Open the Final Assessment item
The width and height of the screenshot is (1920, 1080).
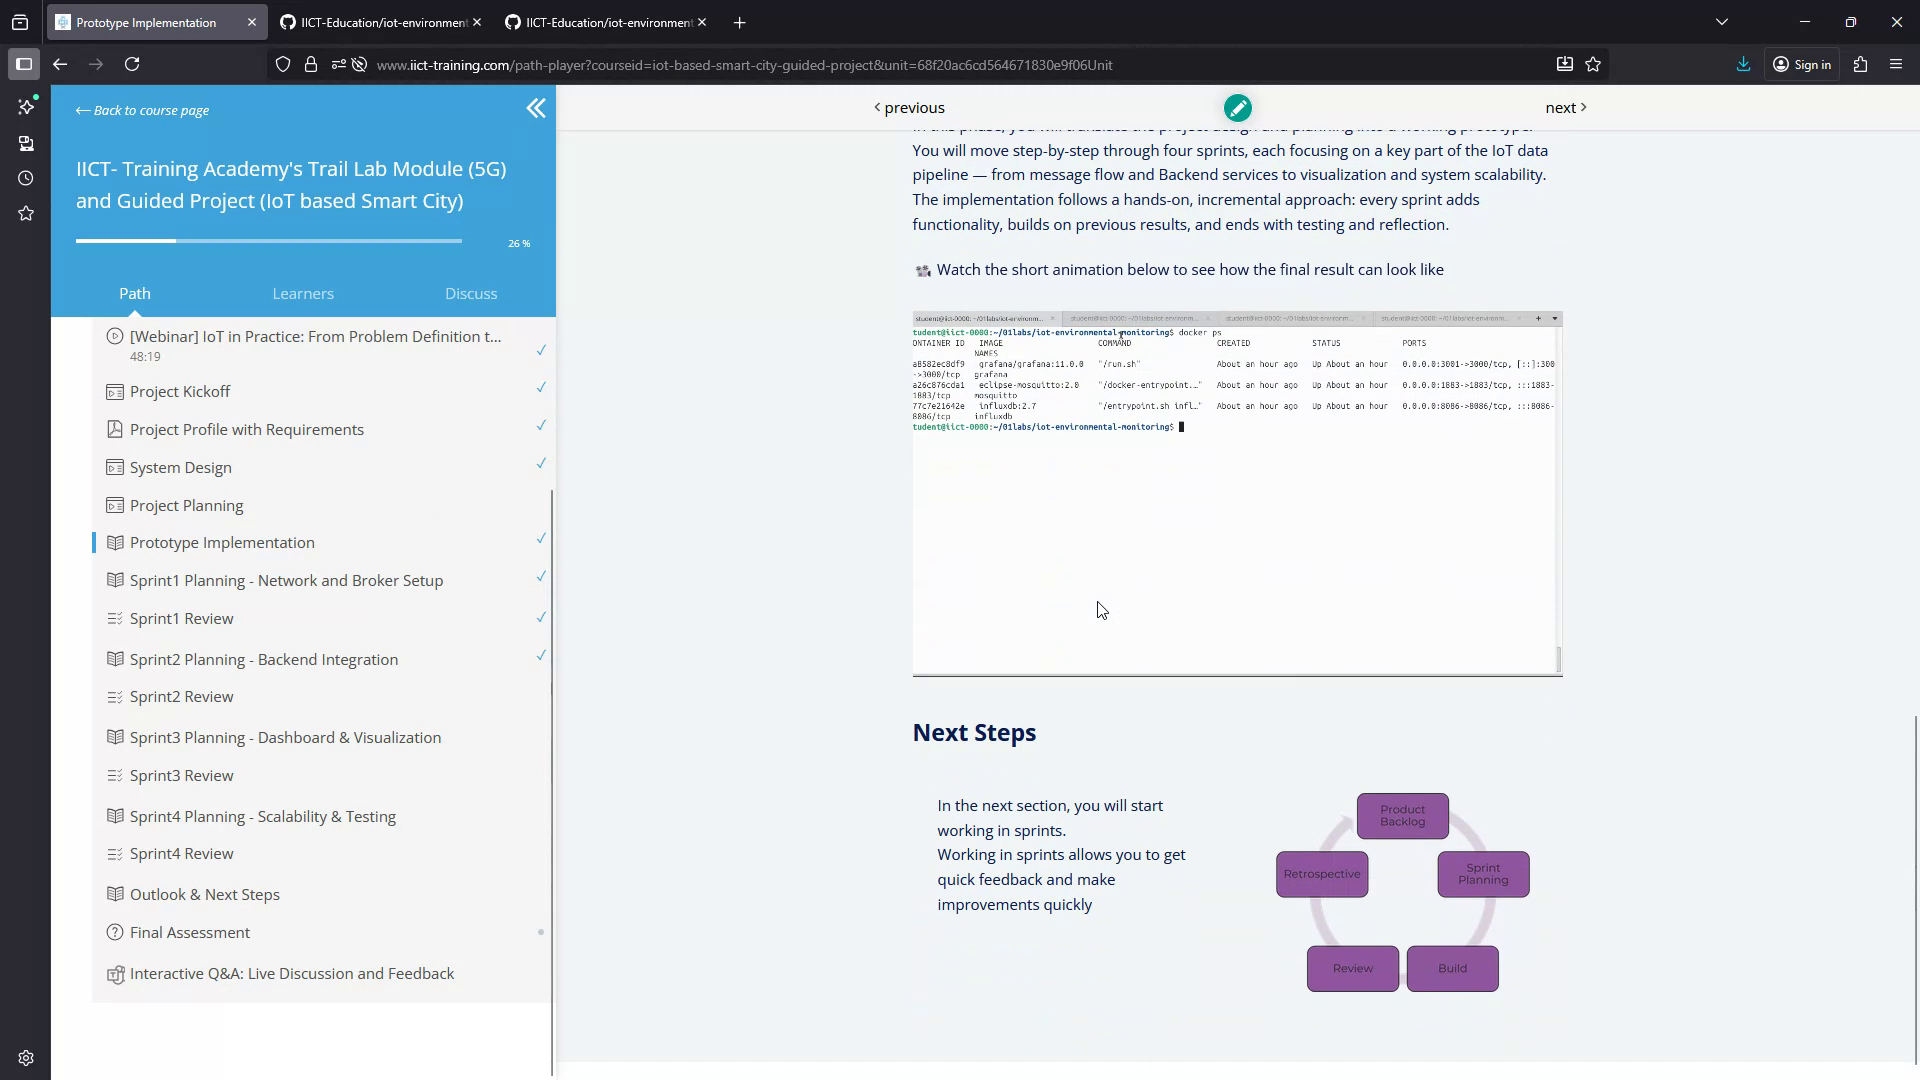click(x=190, y=932)
